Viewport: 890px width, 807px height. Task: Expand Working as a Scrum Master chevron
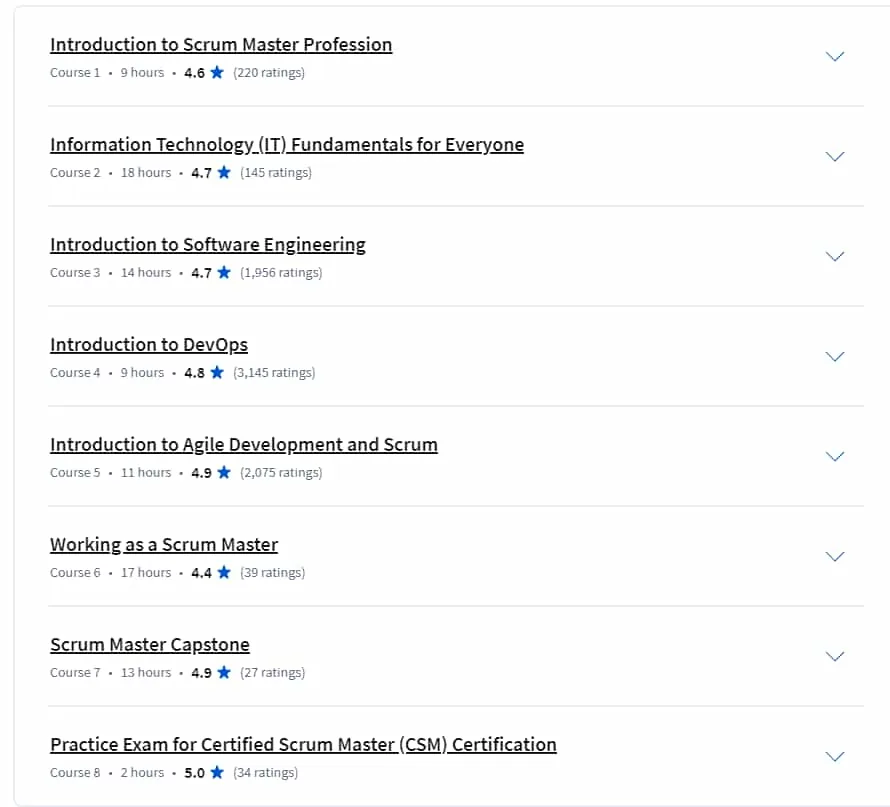point(834,556)
